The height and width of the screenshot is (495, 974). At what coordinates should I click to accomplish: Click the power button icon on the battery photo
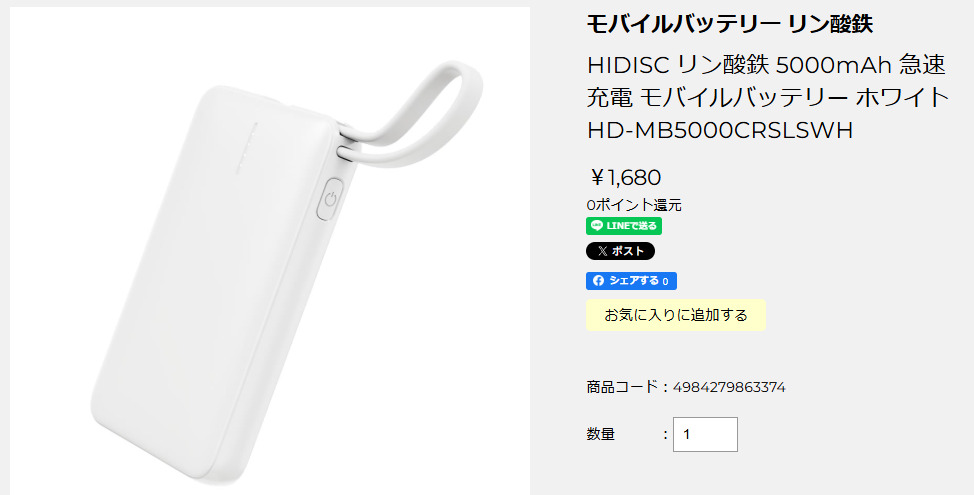pos(331,199)
